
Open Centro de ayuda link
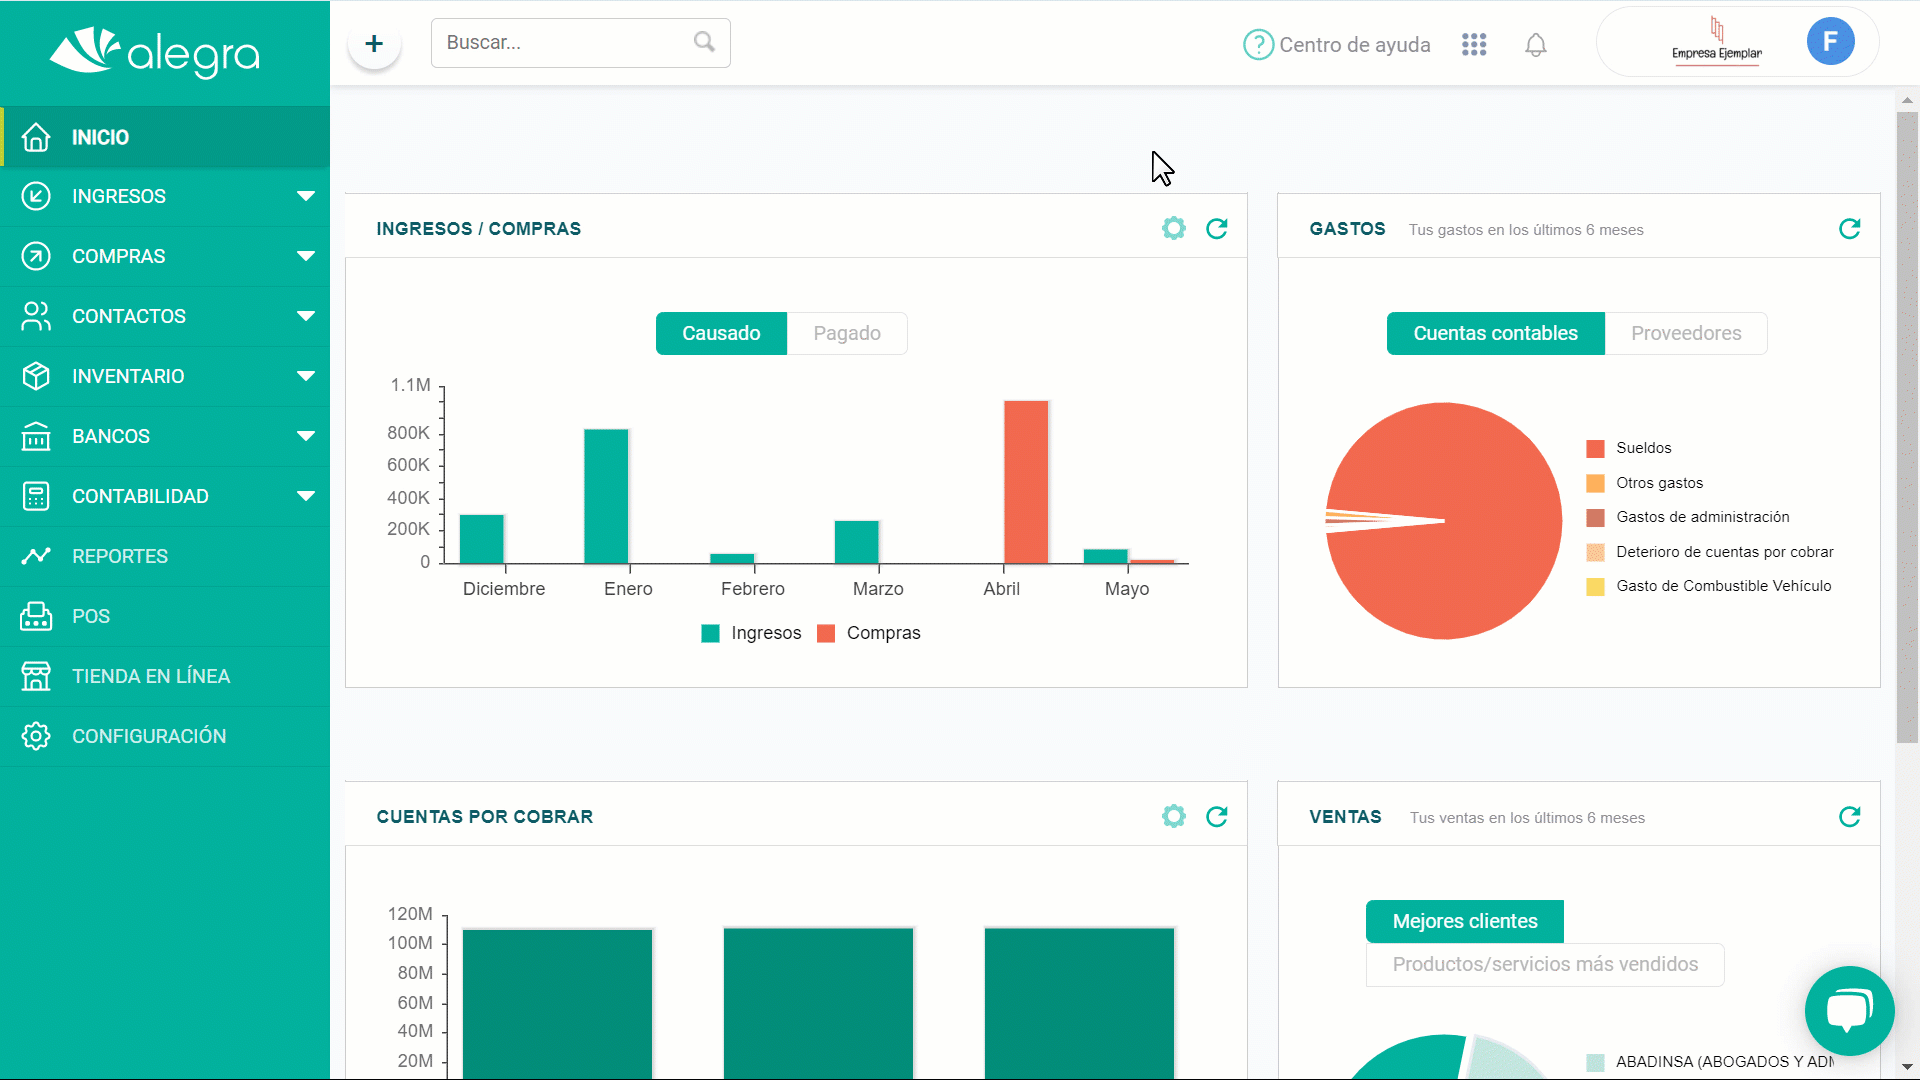pyautogui.click(x=1337, y=45)
